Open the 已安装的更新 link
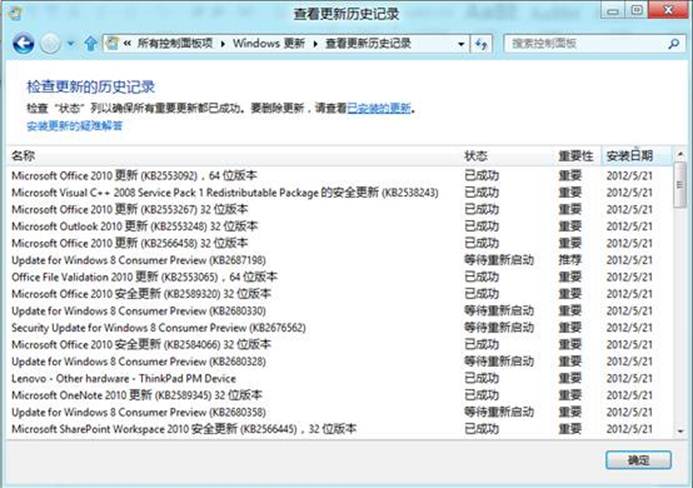This screenshot has width=693, height=488. tap(379, 108)
